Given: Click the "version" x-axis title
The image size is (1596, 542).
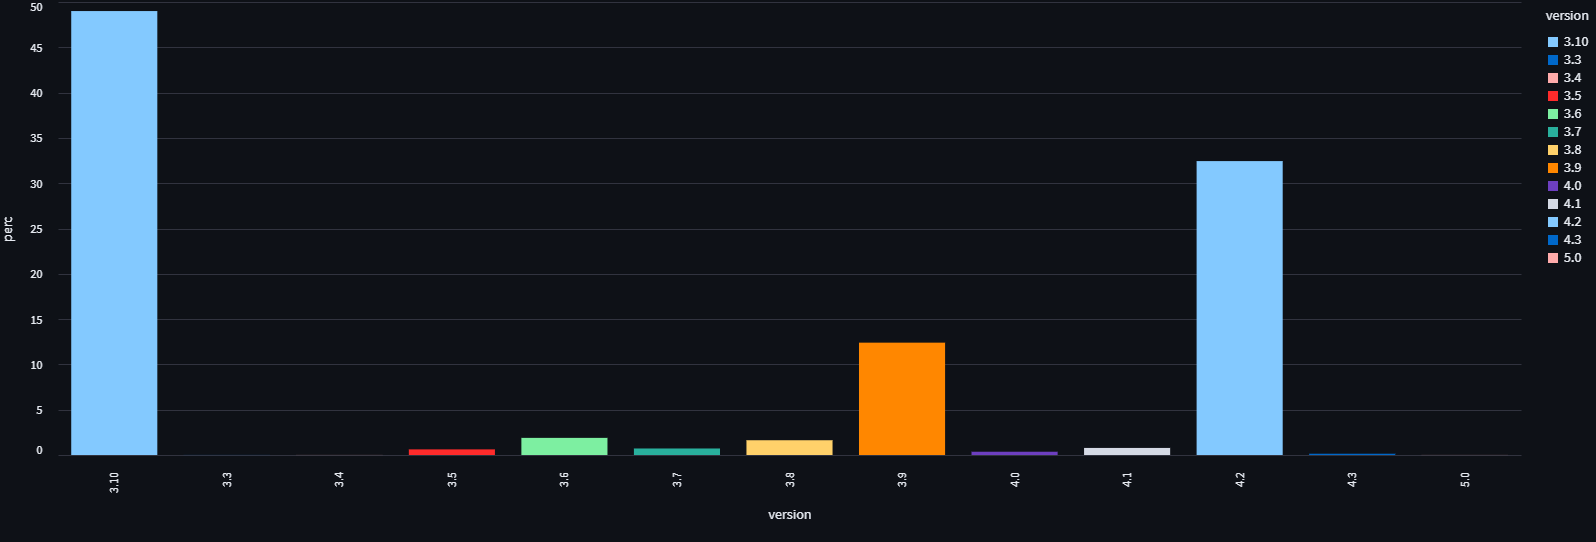Looking at the screenshot, I should (x=789, y=515).
